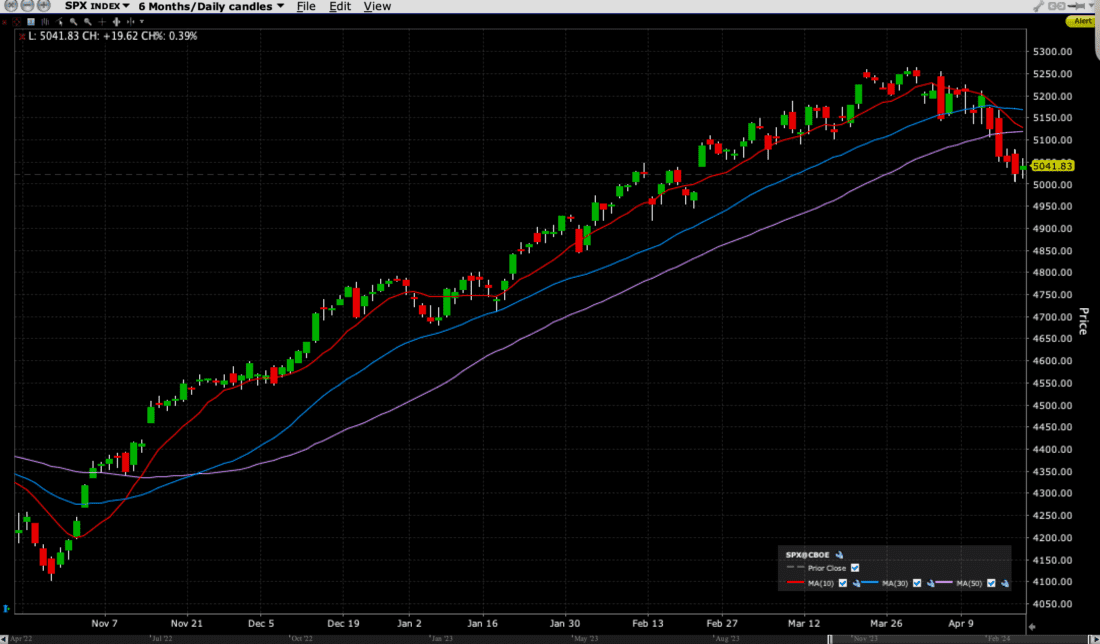1100x644 pixels.
Task: Toggle the Prior Close checkbox
Action: click(x=855, y=567)
